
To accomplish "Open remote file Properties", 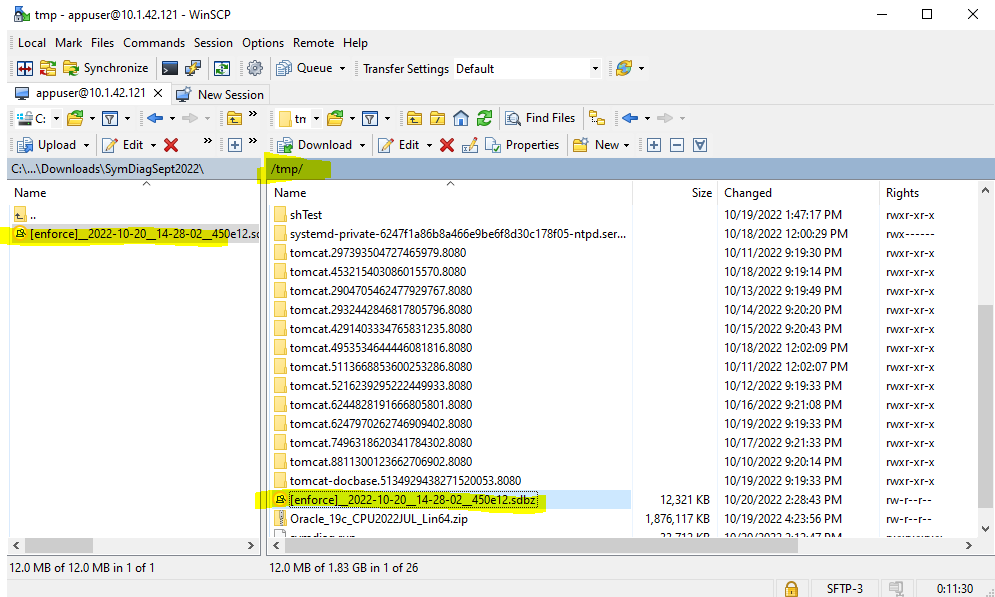I will pyautogui.click(x=522, y=145).
